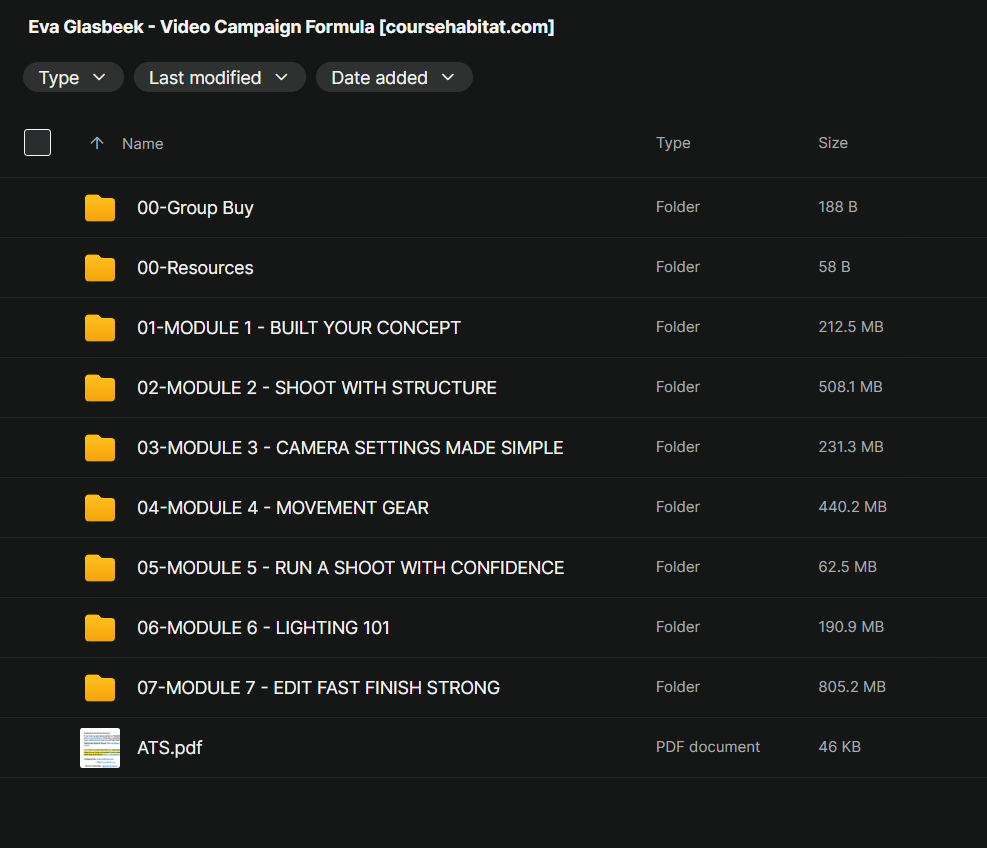Select the 00-Group Buy folder name
This screenshot has width=987, height=848.
[x=195, y=208]
